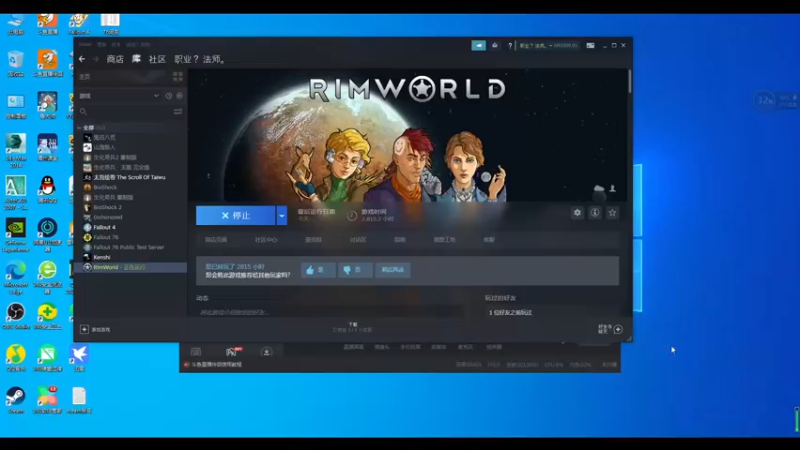Open download icon in rear window
The height and width of the screenshot is (450, 800).
[x=266, y=352]
